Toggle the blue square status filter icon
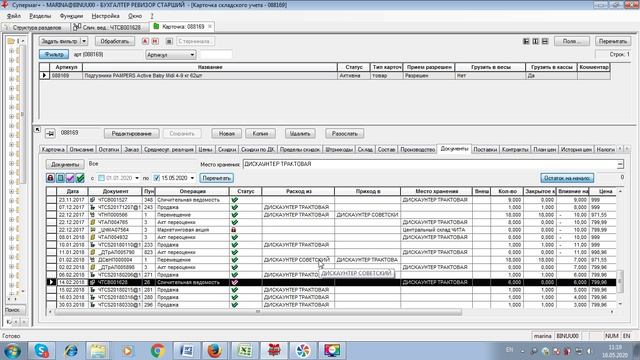Viewport: 640px width, 360px height. [60, 178]
